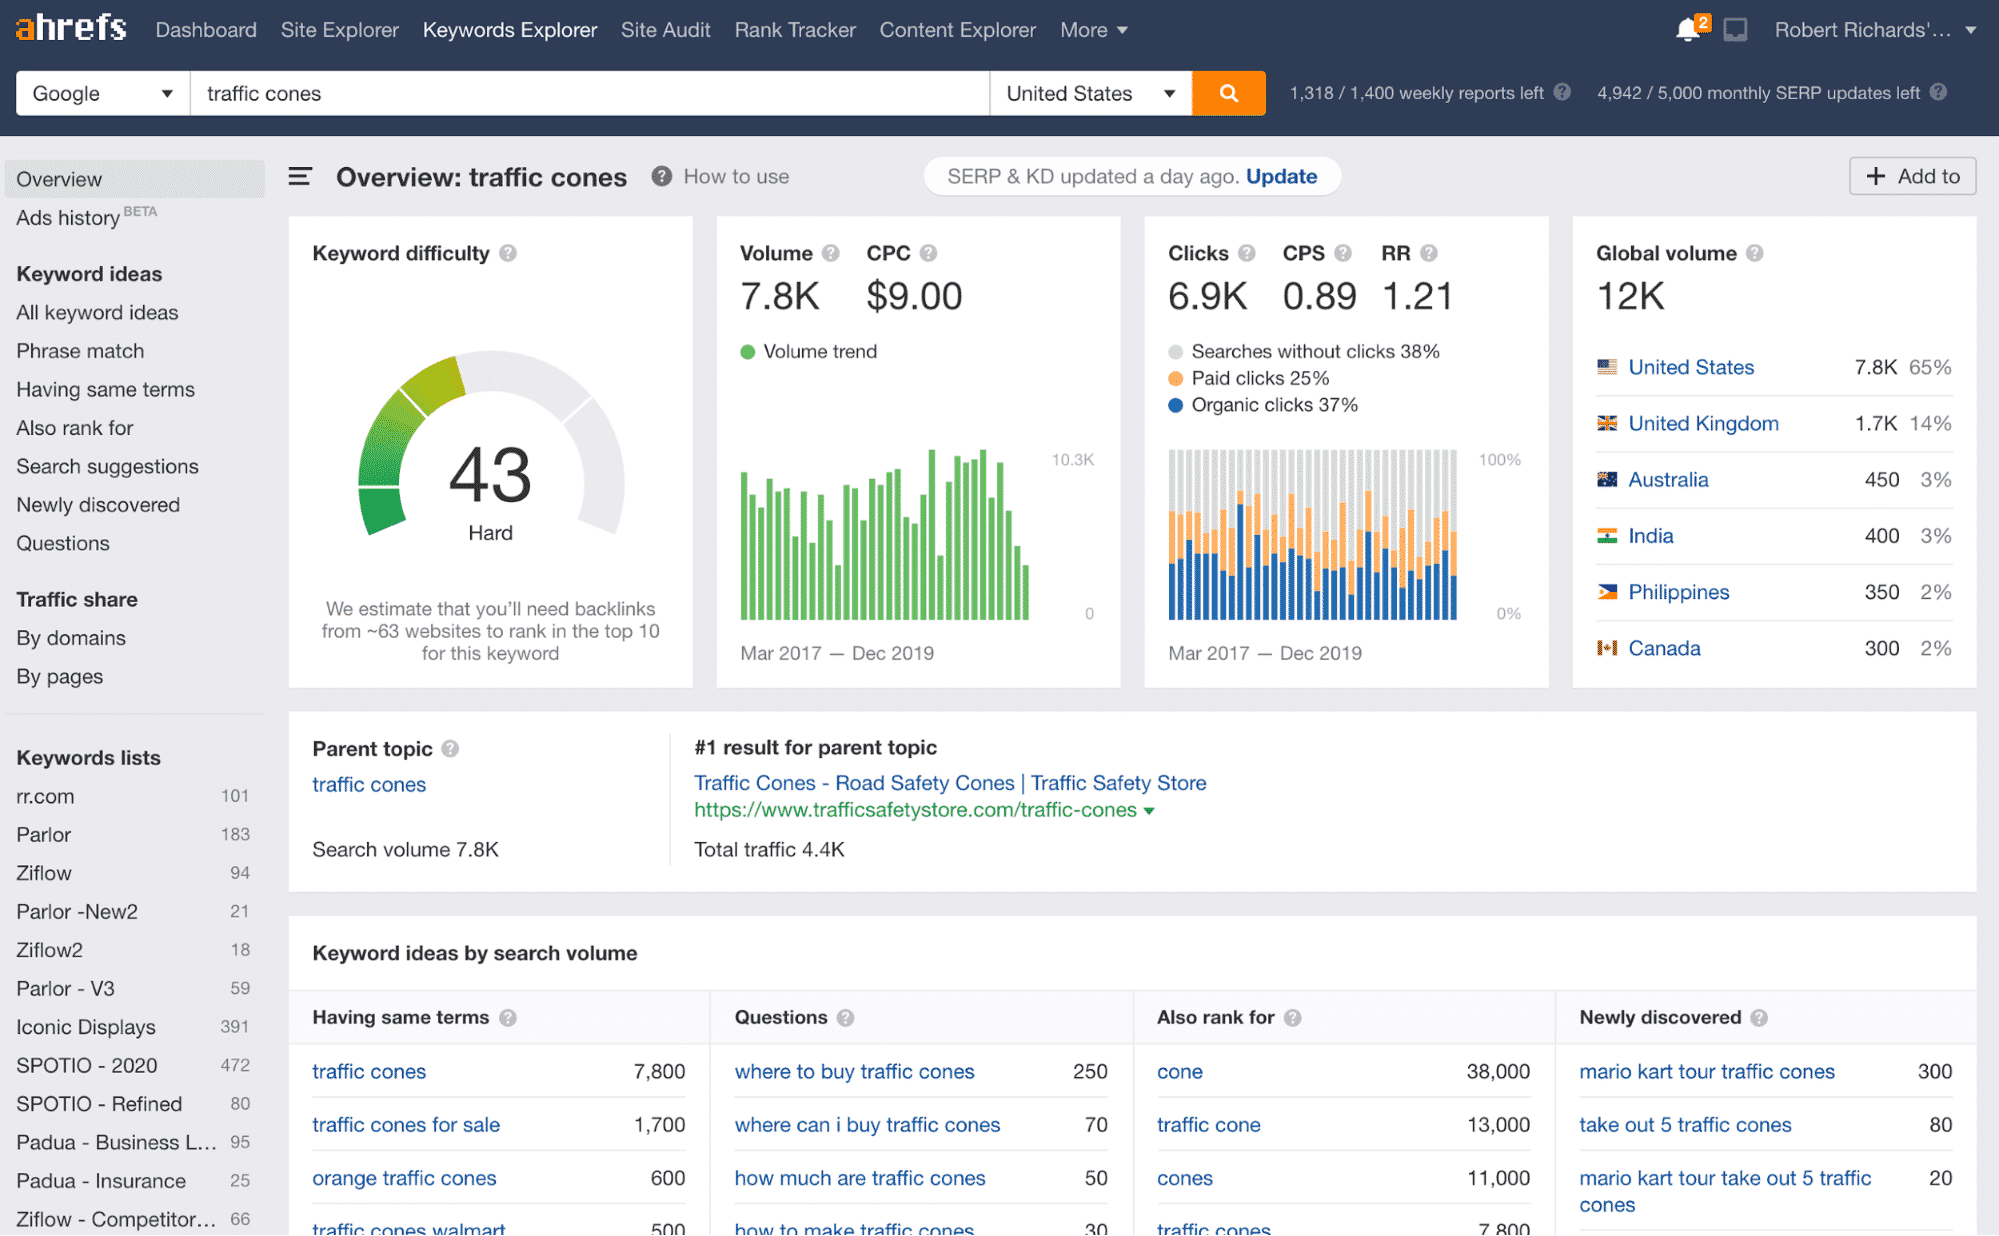Click the Global volume help icon
This screenshot has height=1236, width=1999.
[1755, 253]
